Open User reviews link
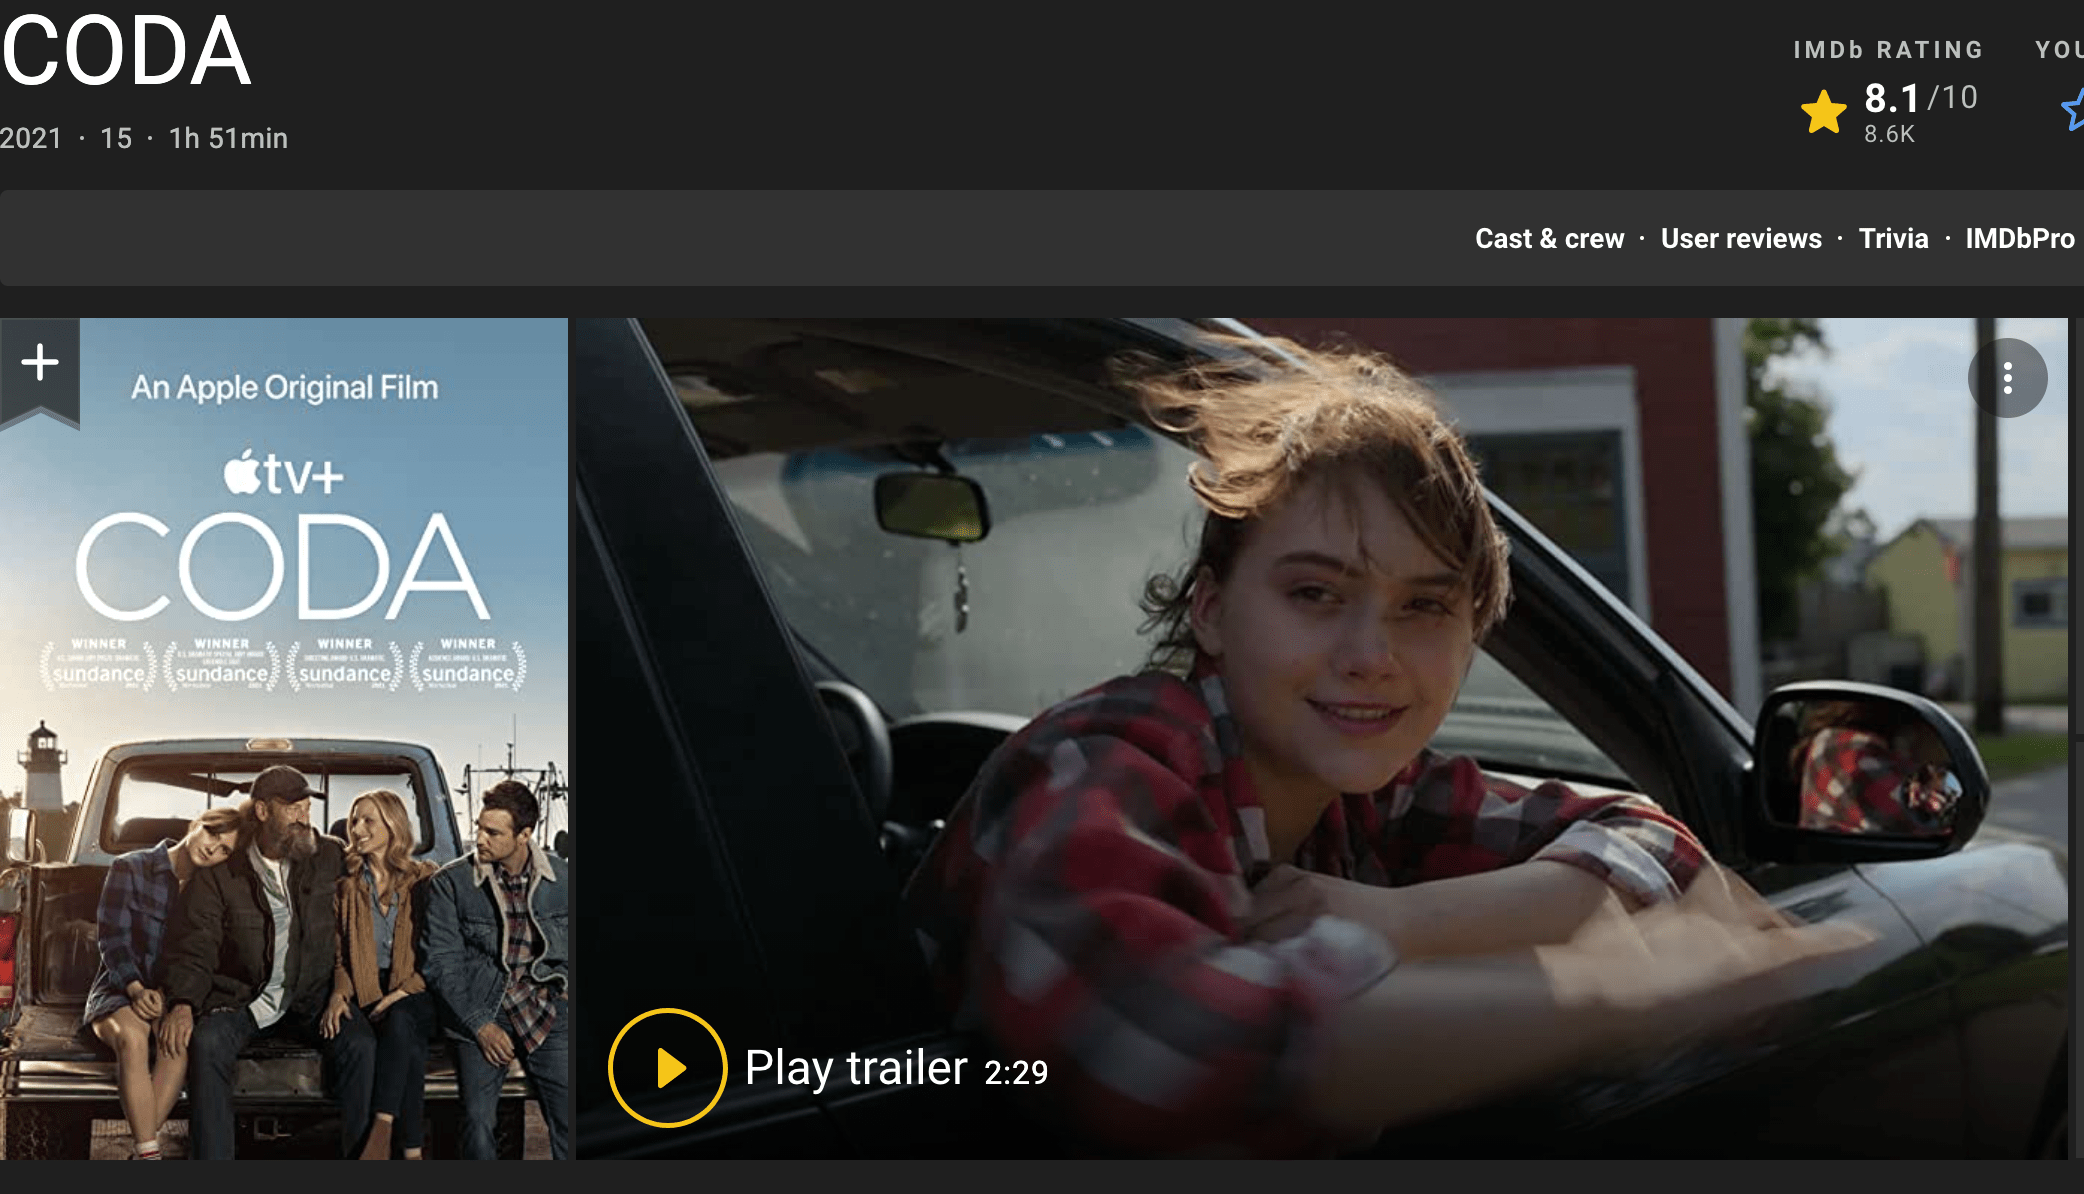Viewport: 2084px width, 1194px height. click(1741, 238)
